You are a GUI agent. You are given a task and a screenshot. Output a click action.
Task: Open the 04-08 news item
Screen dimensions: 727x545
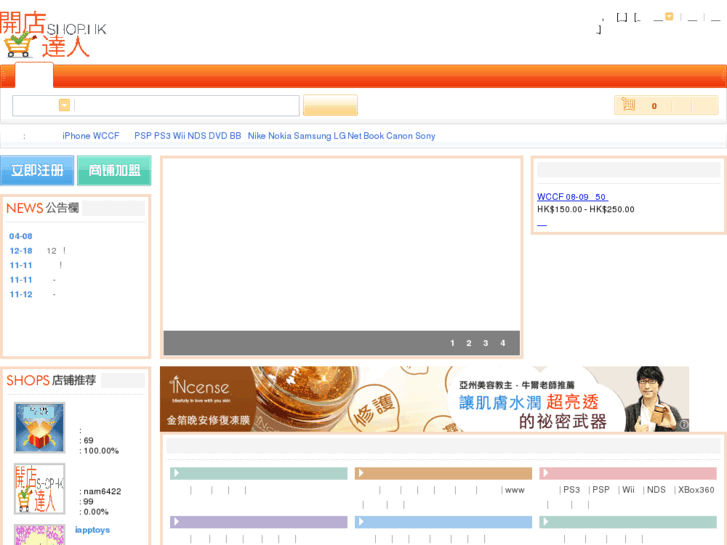pos(21,236)
